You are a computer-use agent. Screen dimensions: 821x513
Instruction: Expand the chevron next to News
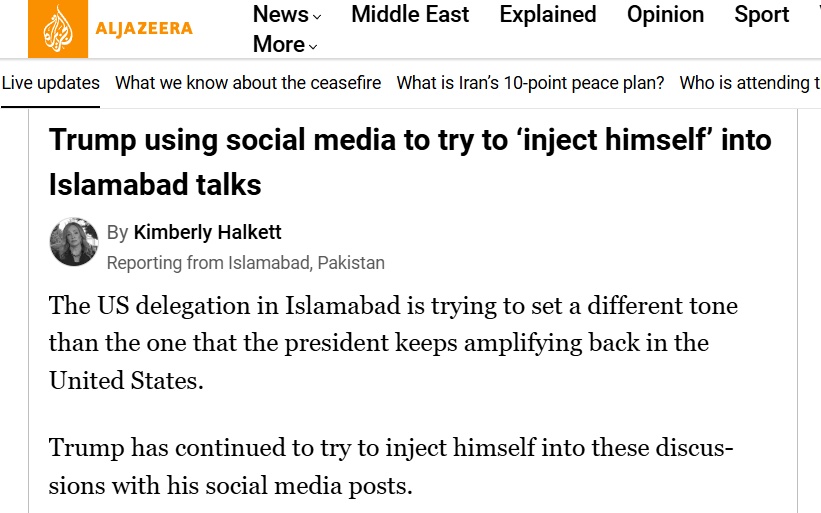coord(317,17)
